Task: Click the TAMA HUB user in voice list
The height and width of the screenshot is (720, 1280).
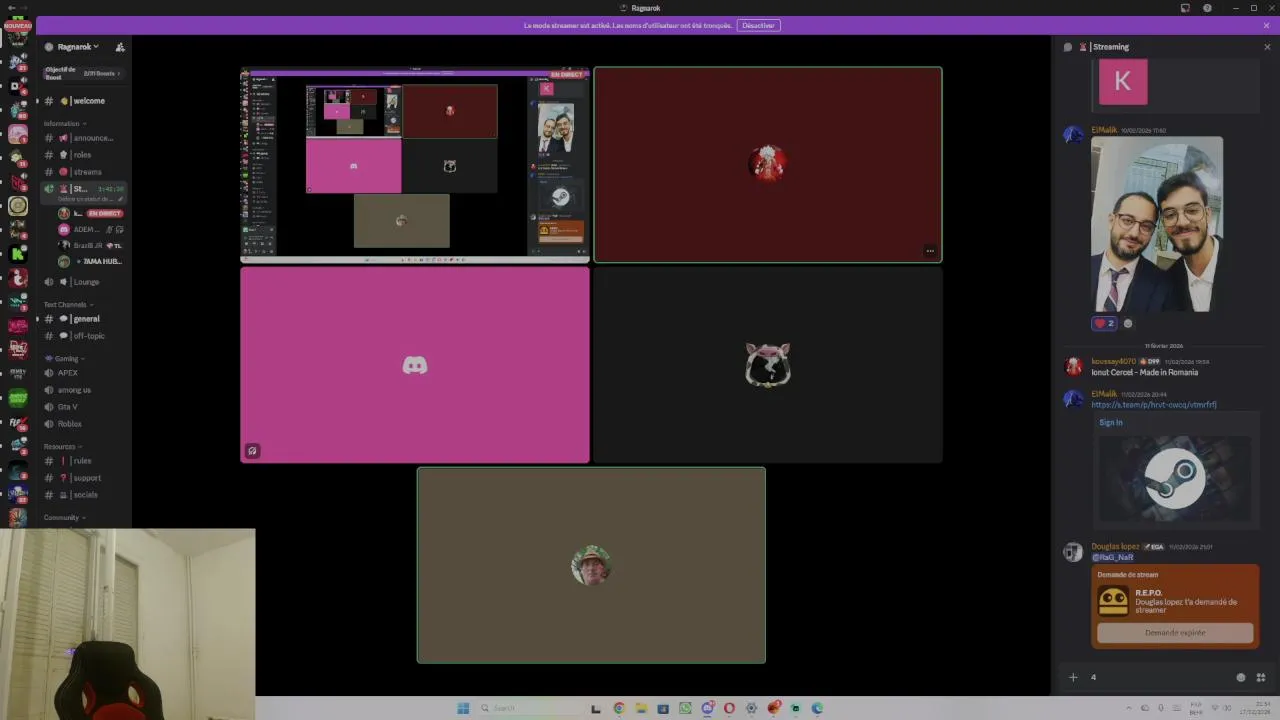Action: (90, 262)
